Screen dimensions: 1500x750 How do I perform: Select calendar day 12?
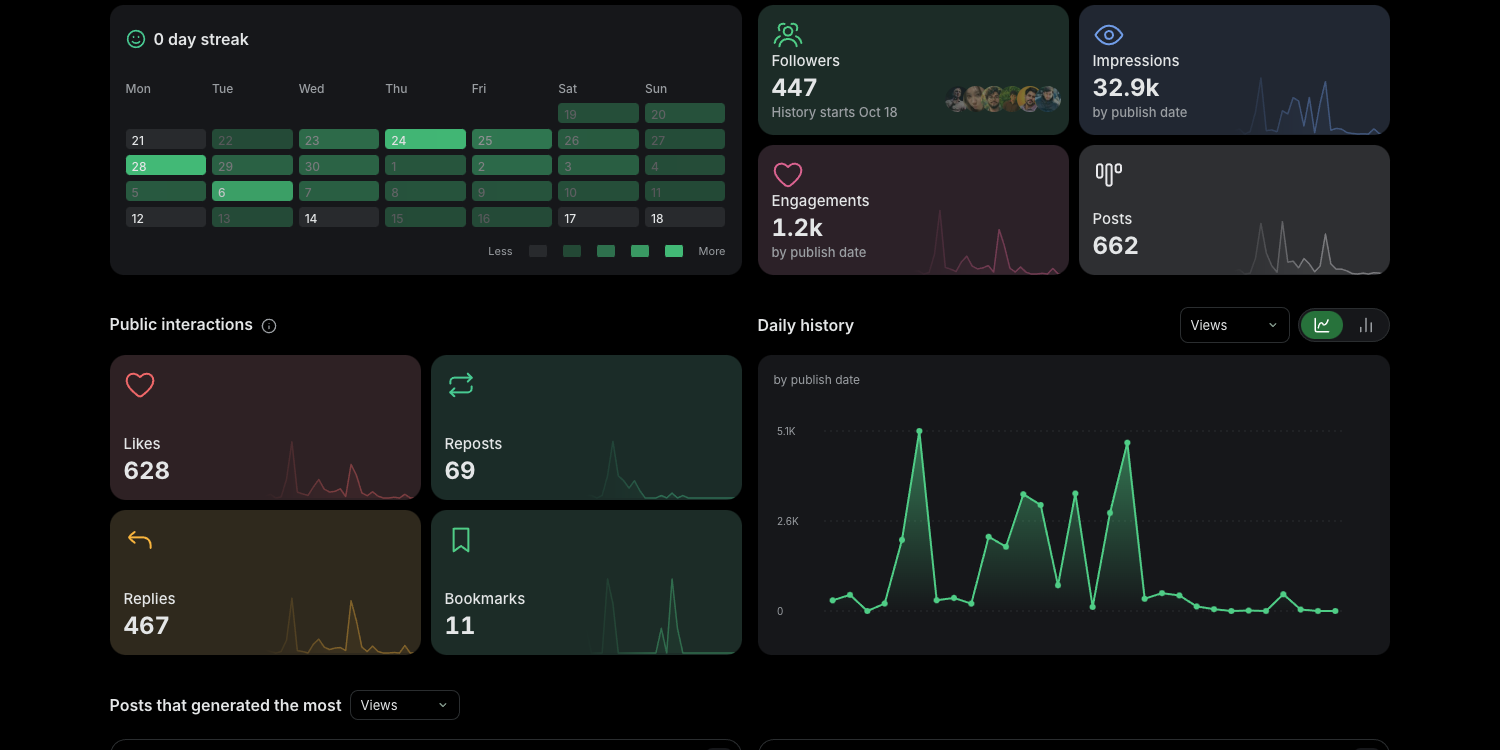(x=166, y=217)
